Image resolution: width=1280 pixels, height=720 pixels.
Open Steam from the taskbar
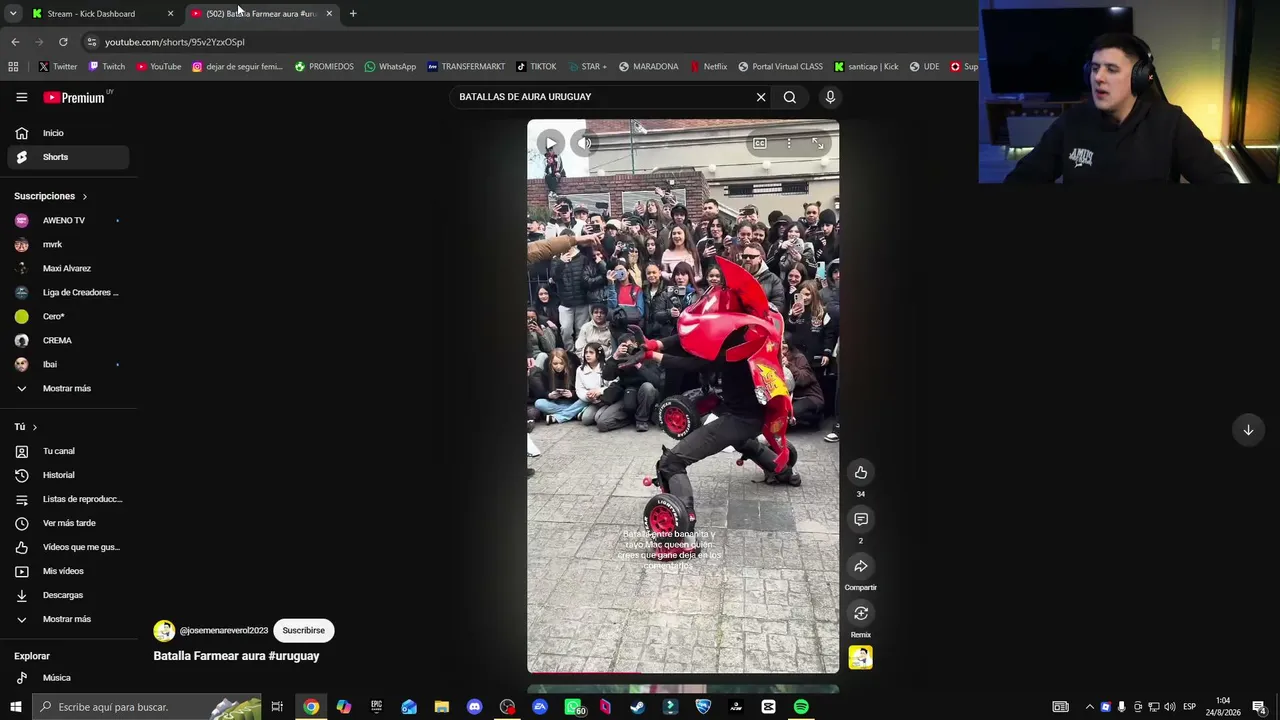coord(637,707)
